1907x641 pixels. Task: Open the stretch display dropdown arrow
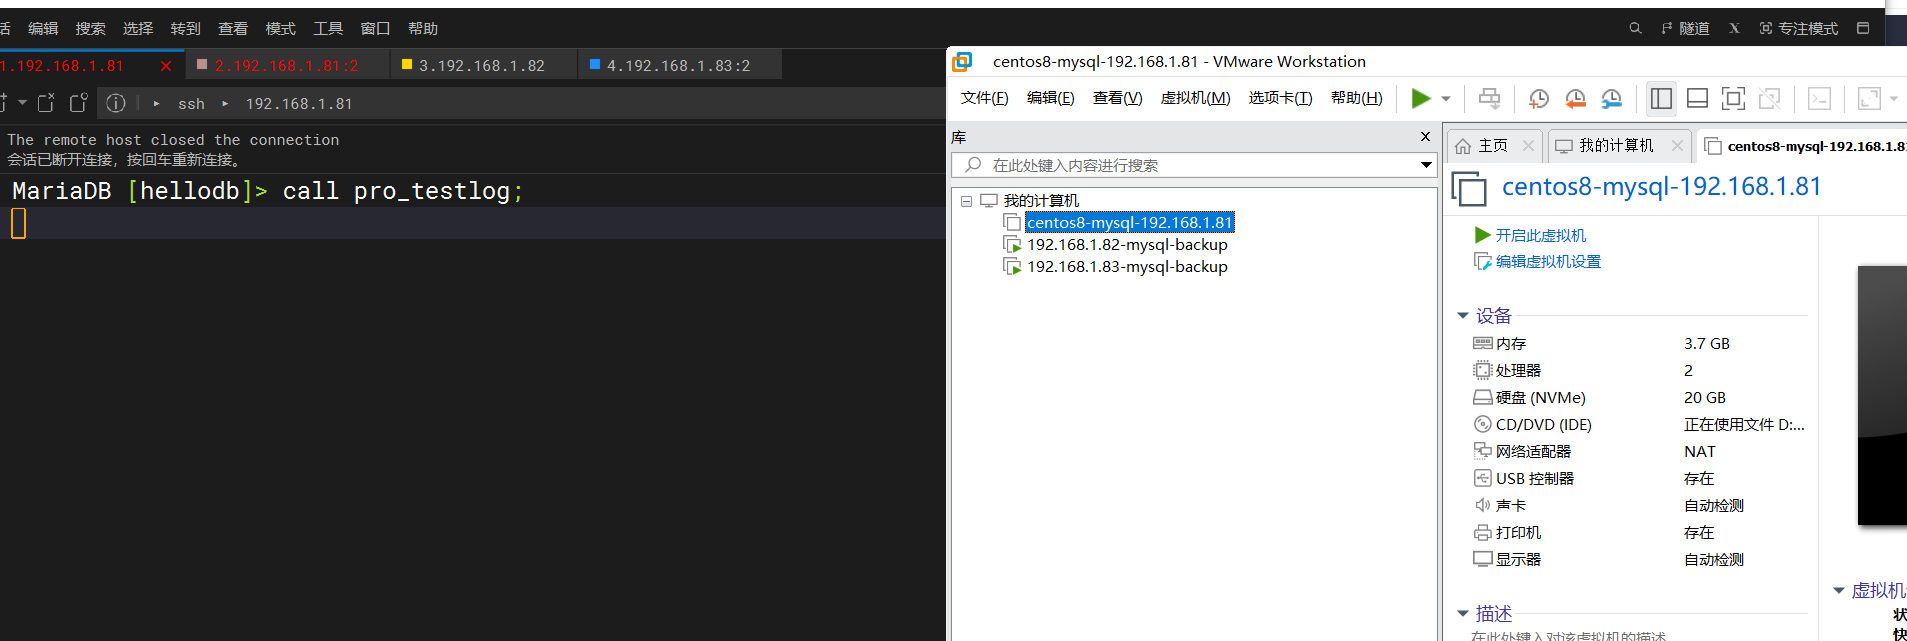(x=1894, y=98)
